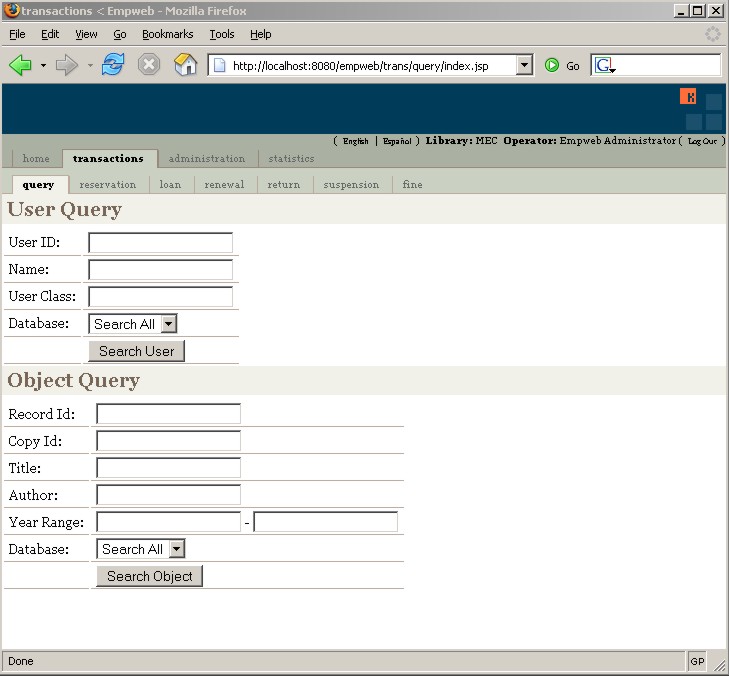
Task: Switch language to Español link
Action: click(397, 141)
